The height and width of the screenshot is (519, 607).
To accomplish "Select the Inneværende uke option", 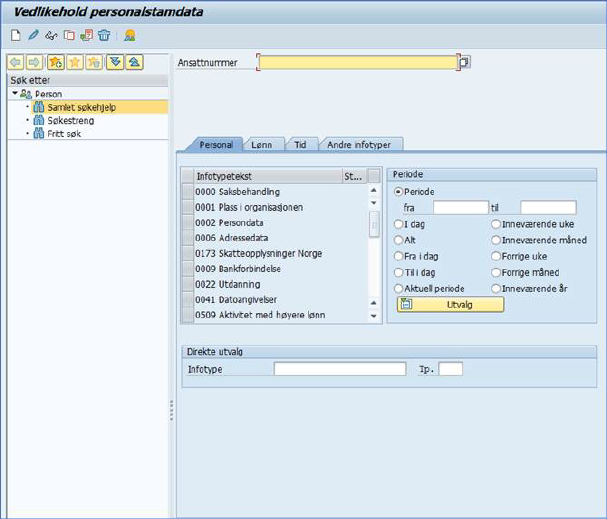I will click(496, 224).
